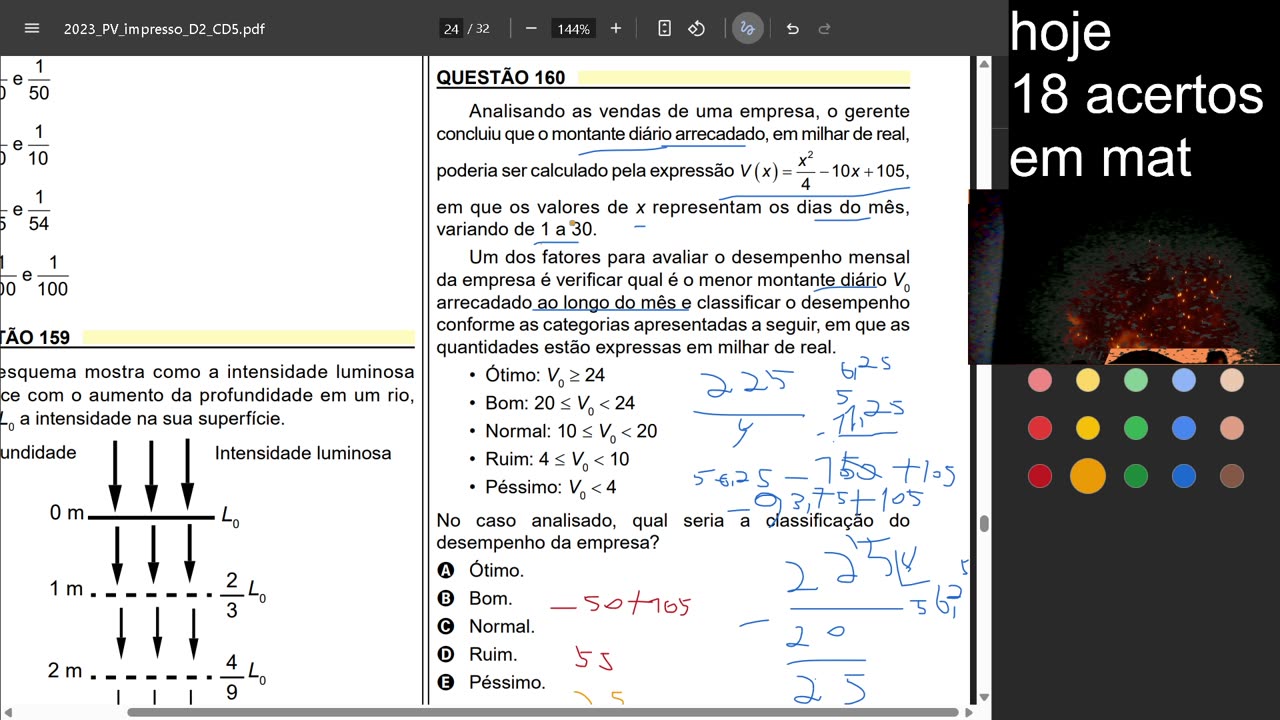
Task: Select the light peach pen color
Action: click(x=1232, y=380)
